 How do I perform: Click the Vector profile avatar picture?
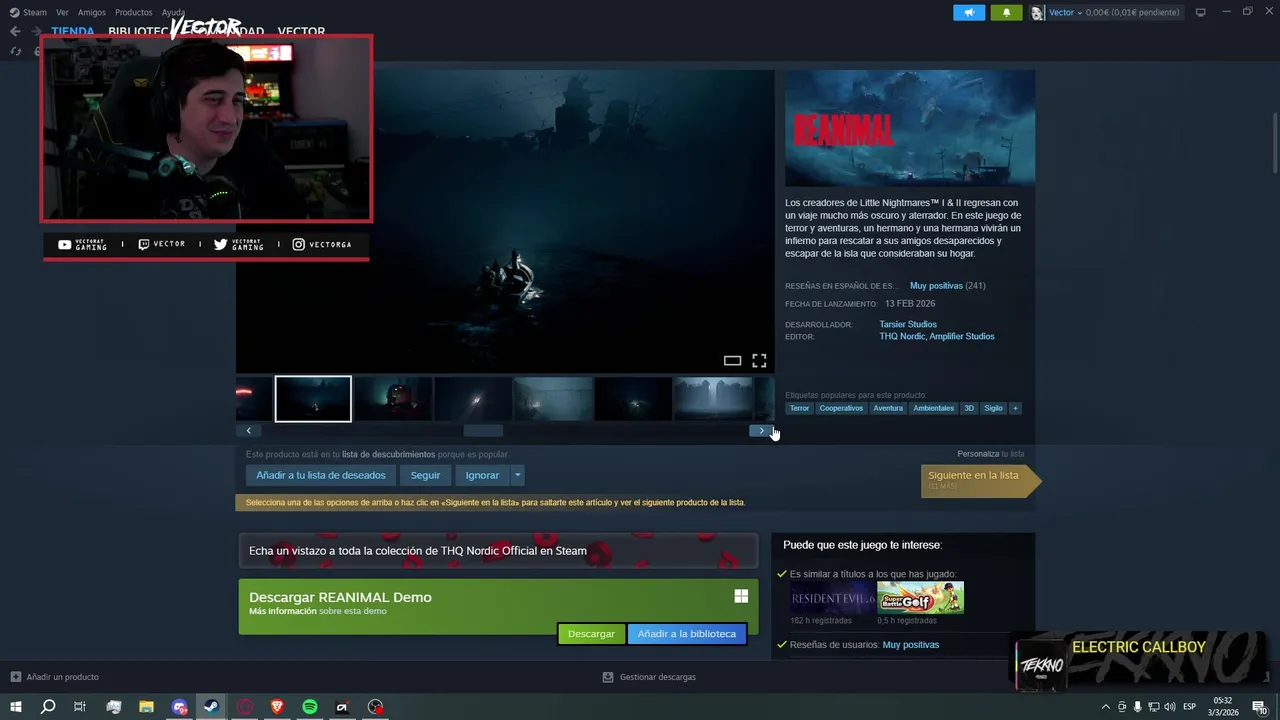(1038, 12)
